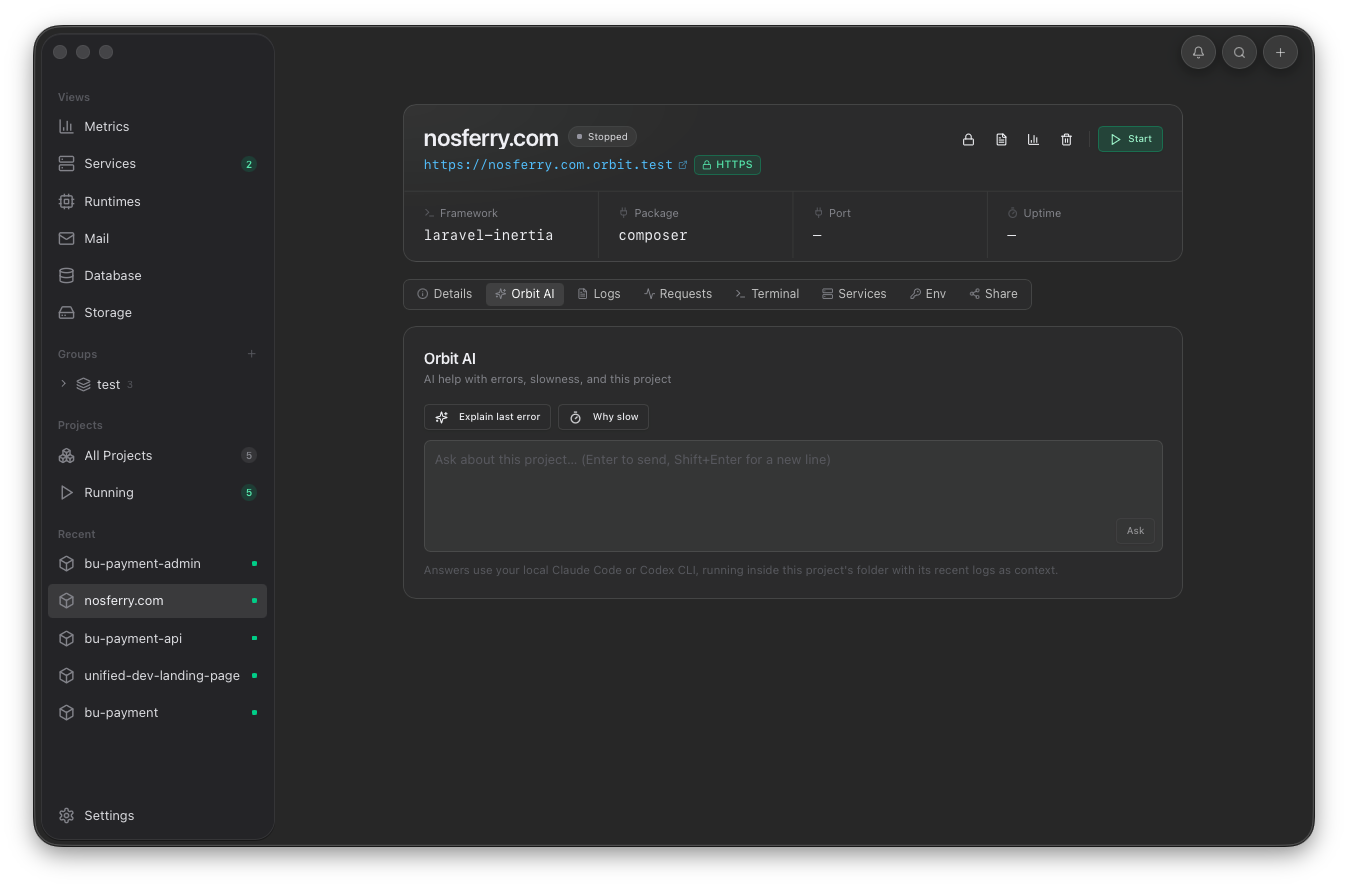The image size is (1348, 888).
Task: Open the notifications bell icon
Action: [1198, 52]
